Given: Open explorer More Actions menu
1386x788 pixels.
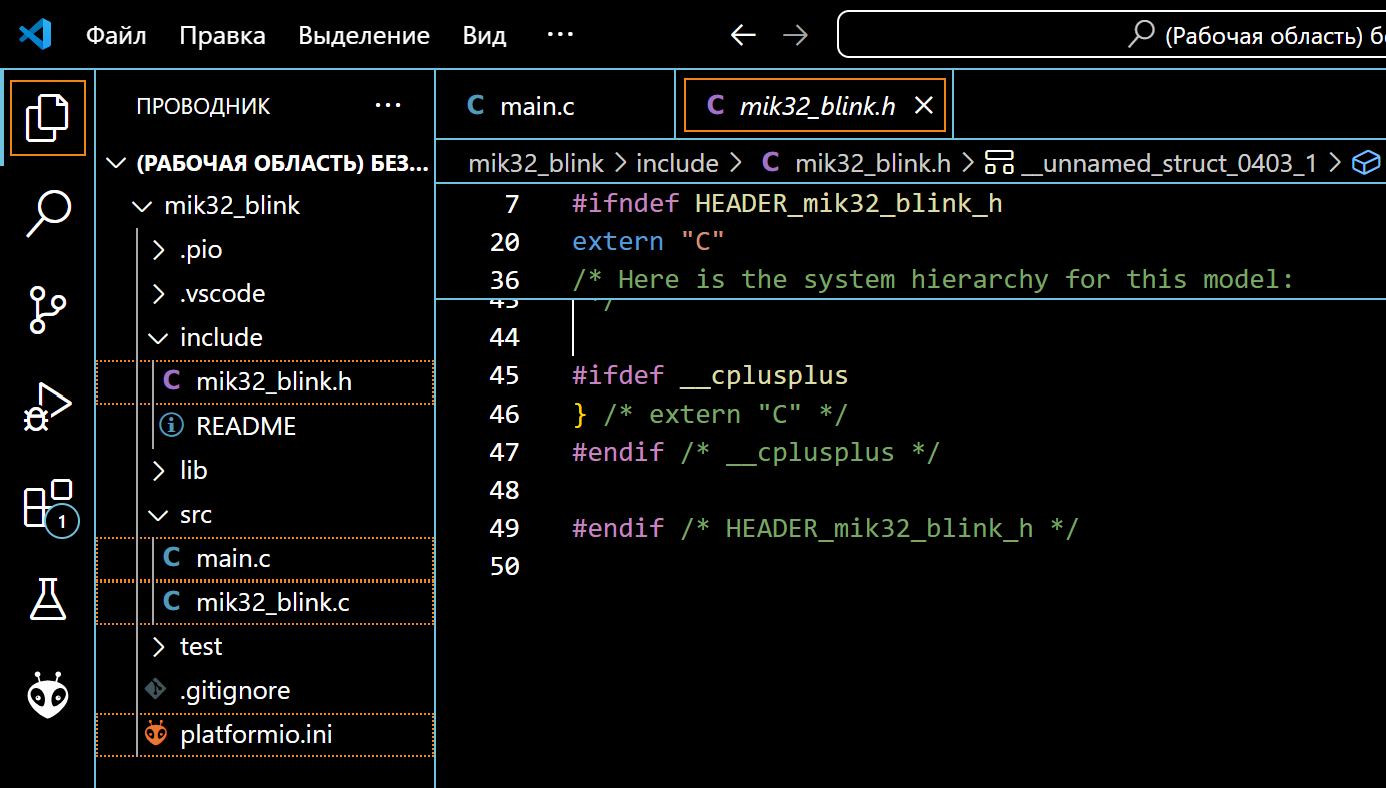Looking at the screenshot, I should tap(388, 105).
